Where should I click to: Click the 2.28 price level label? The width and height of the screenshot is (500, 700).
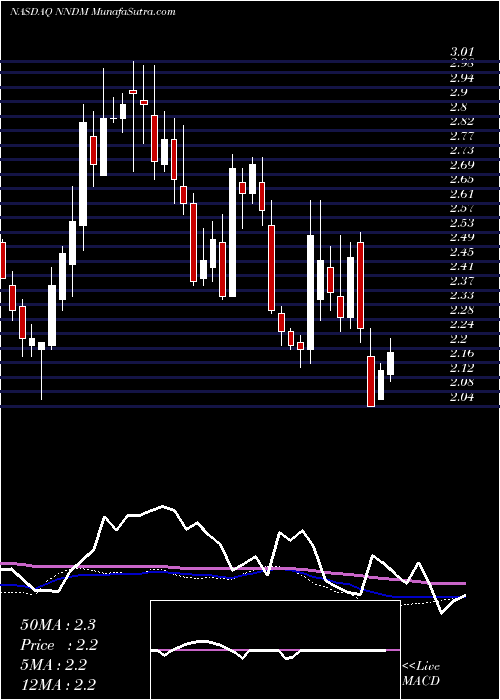coord(462,310)
